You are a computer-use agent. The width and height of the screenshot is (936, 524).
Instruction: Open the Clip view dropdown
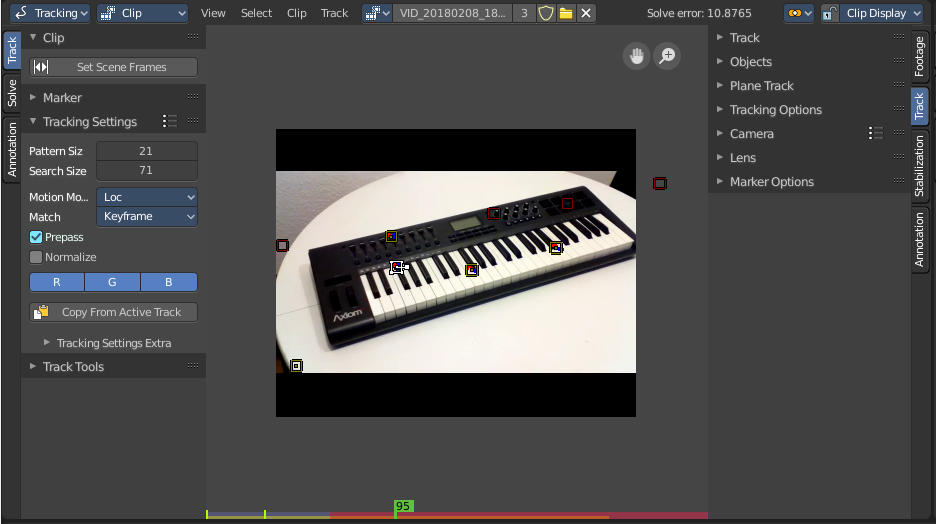click(142, 13)
